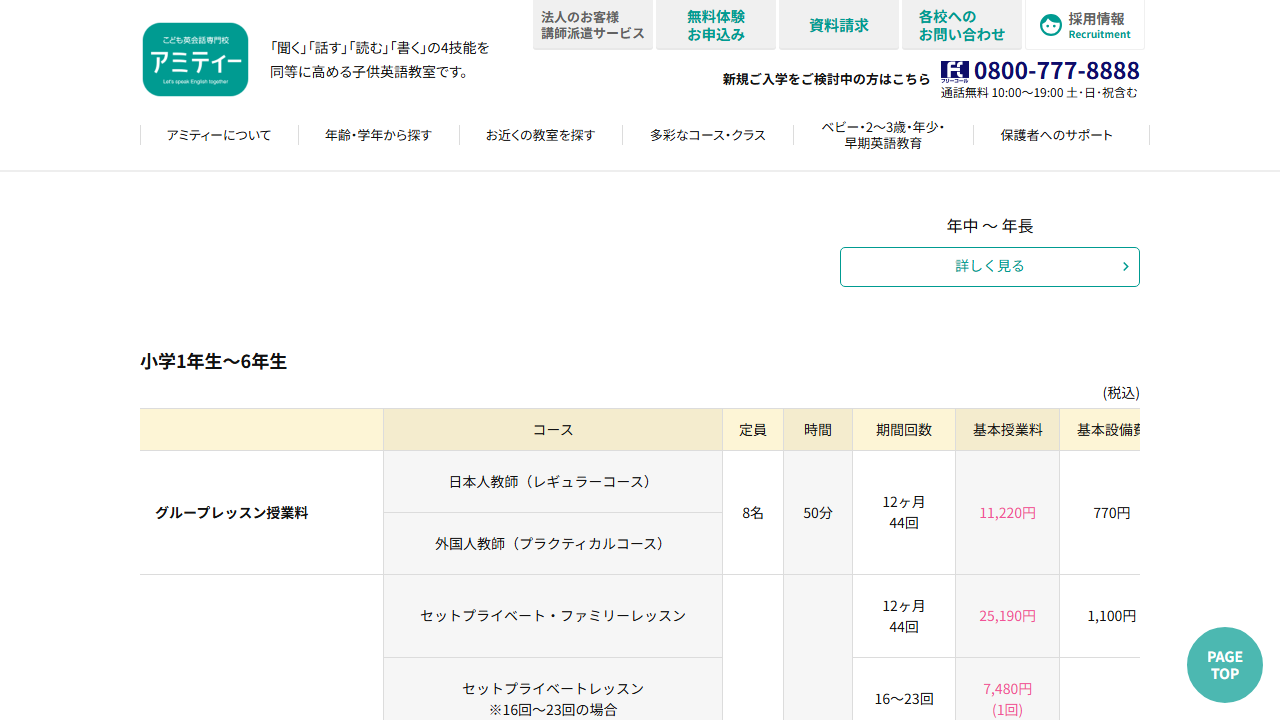
Task: Click the 外国人教師(プラクティカルコース) cell
Action: (x=553, y=544)
